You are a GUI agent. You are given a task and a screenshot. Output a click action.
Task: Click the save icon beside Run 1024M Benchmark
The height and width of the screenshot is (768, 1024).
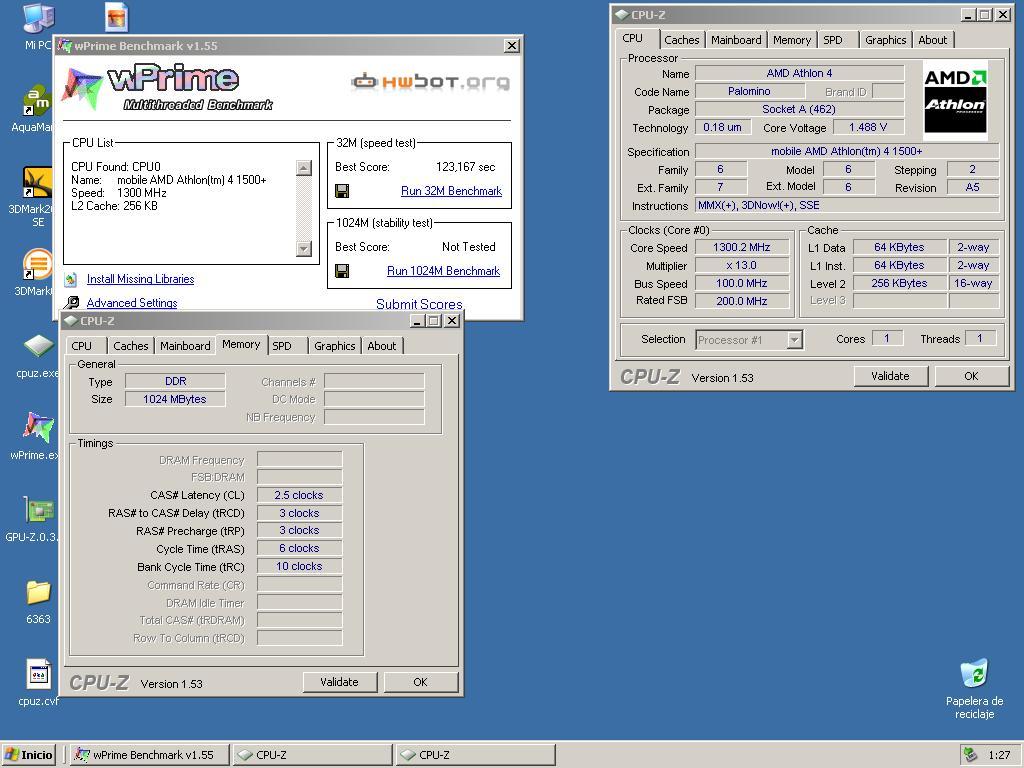342,271
